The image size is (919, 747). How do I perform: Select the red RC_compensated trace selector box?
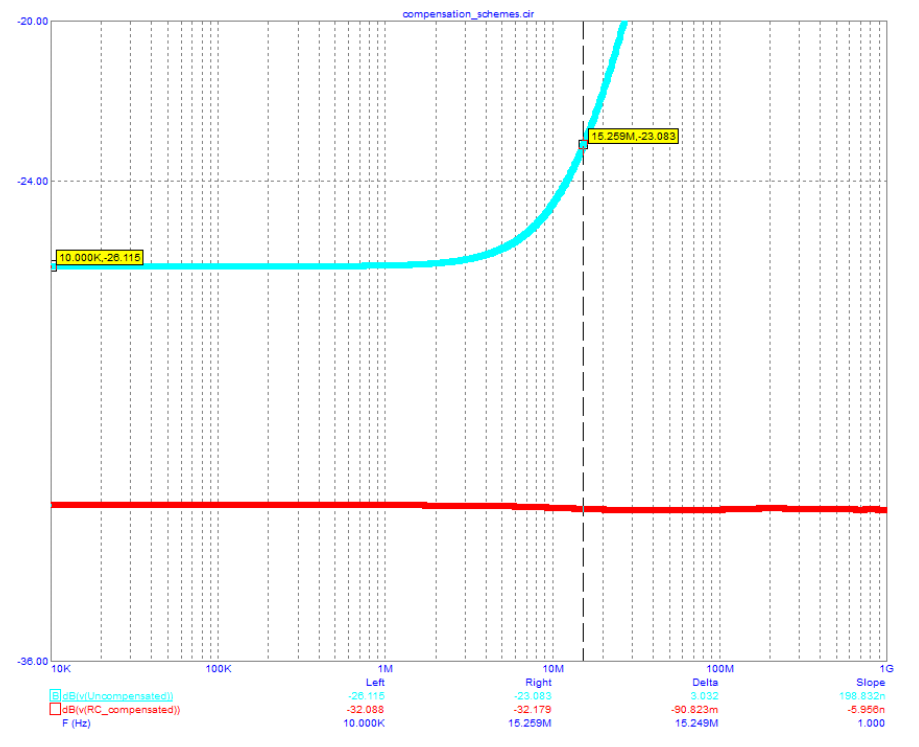coord(54,710)
